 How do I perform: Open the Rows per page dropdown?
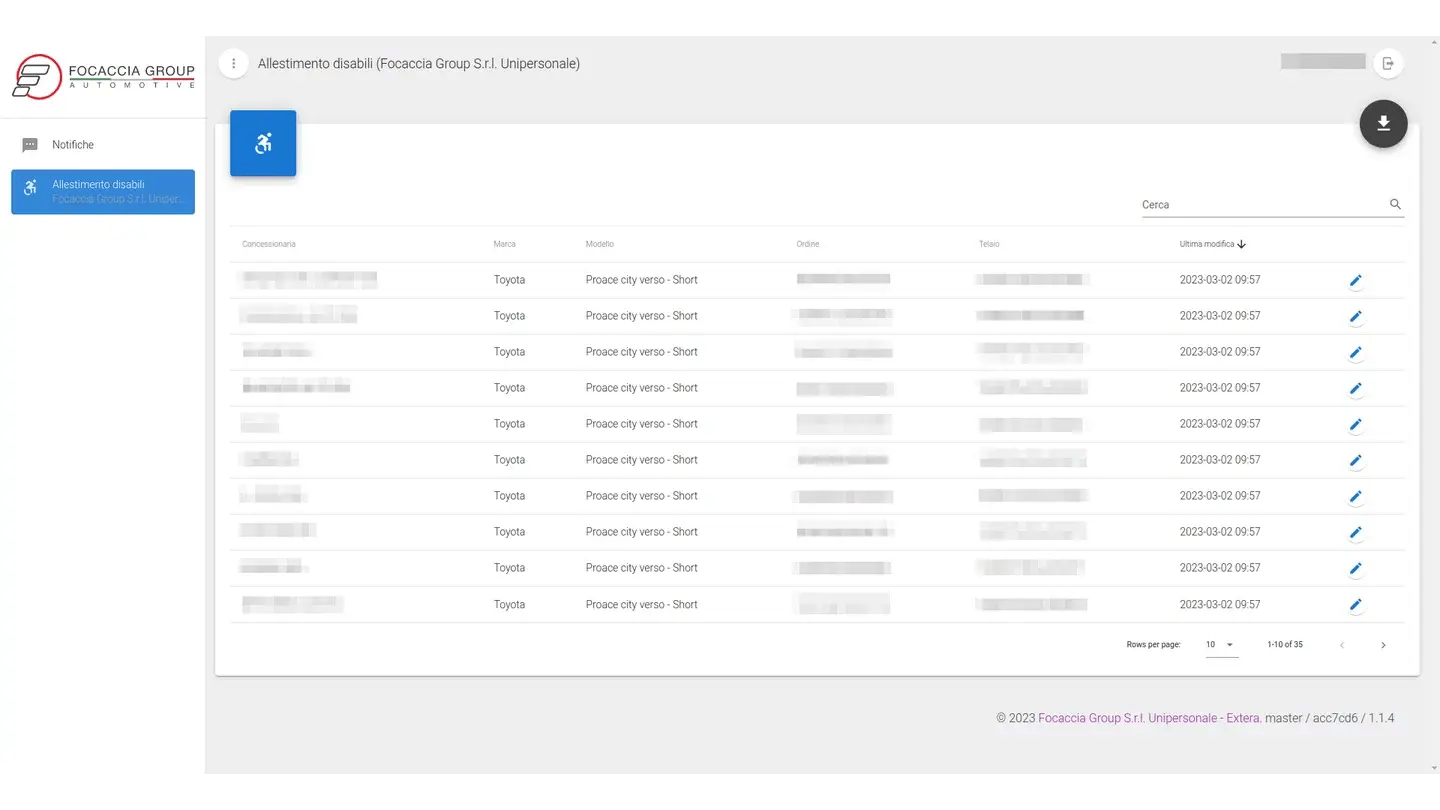(1220, 645)
